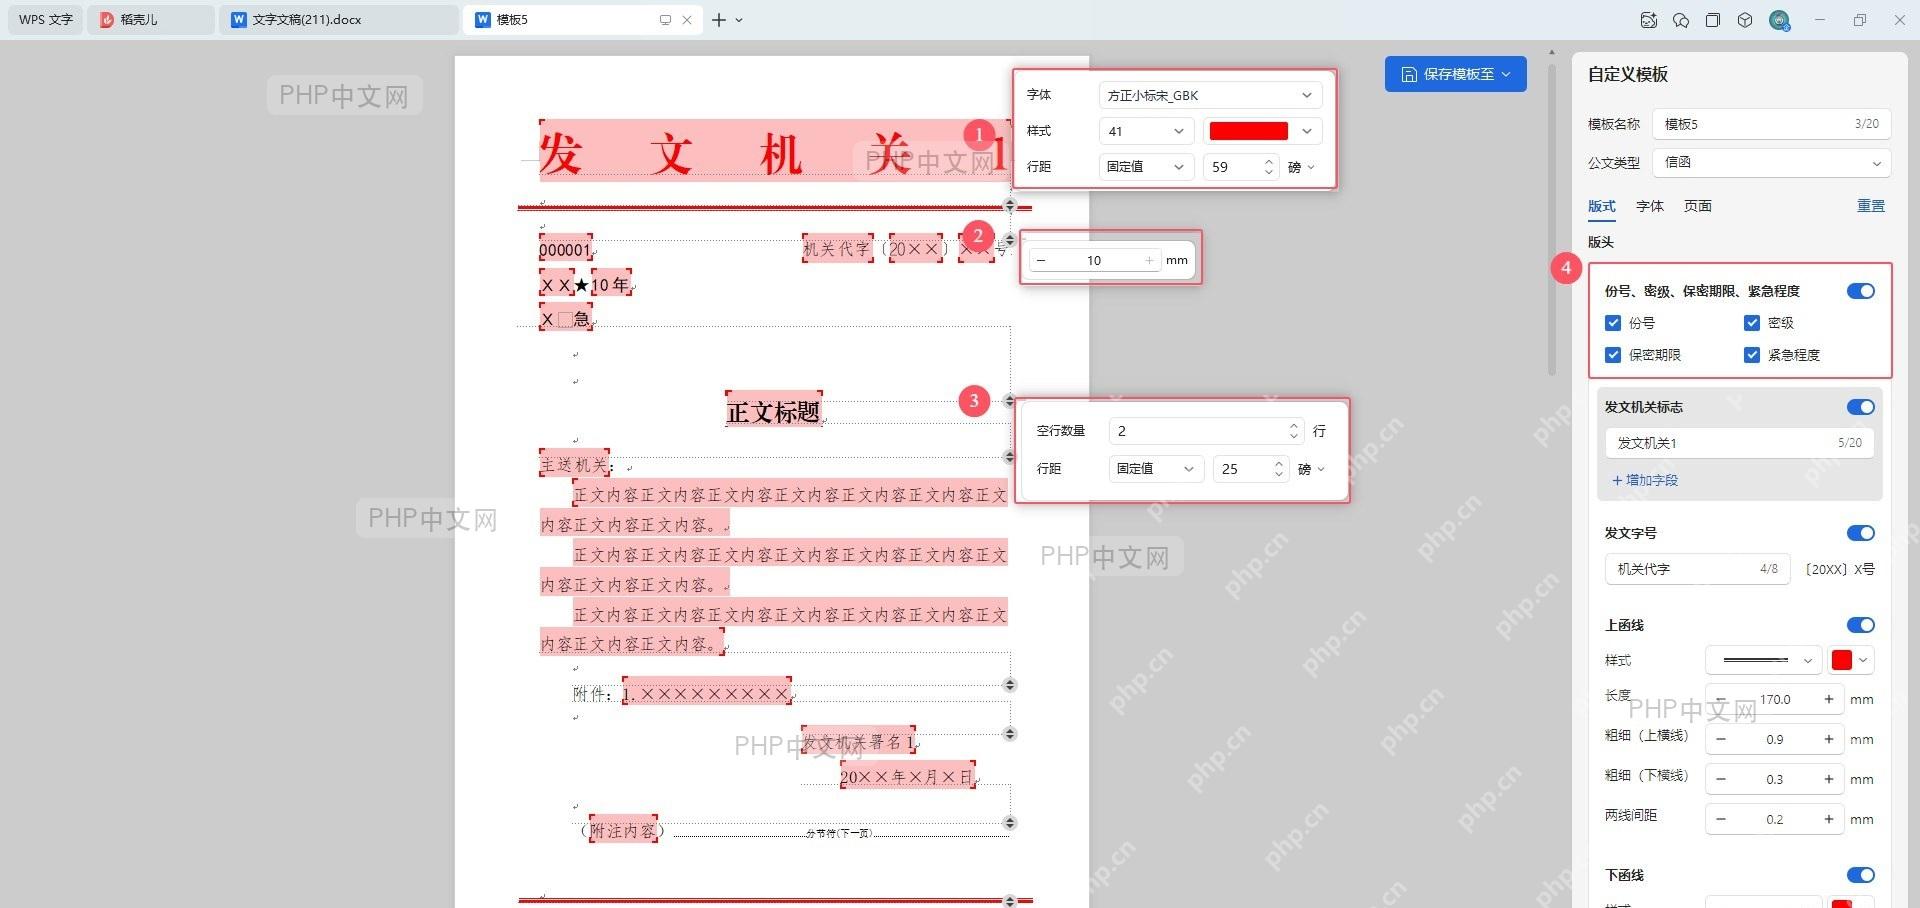
Task: Click the 行距 25 spinner arrows
Action: click(x=1279, y=469)
